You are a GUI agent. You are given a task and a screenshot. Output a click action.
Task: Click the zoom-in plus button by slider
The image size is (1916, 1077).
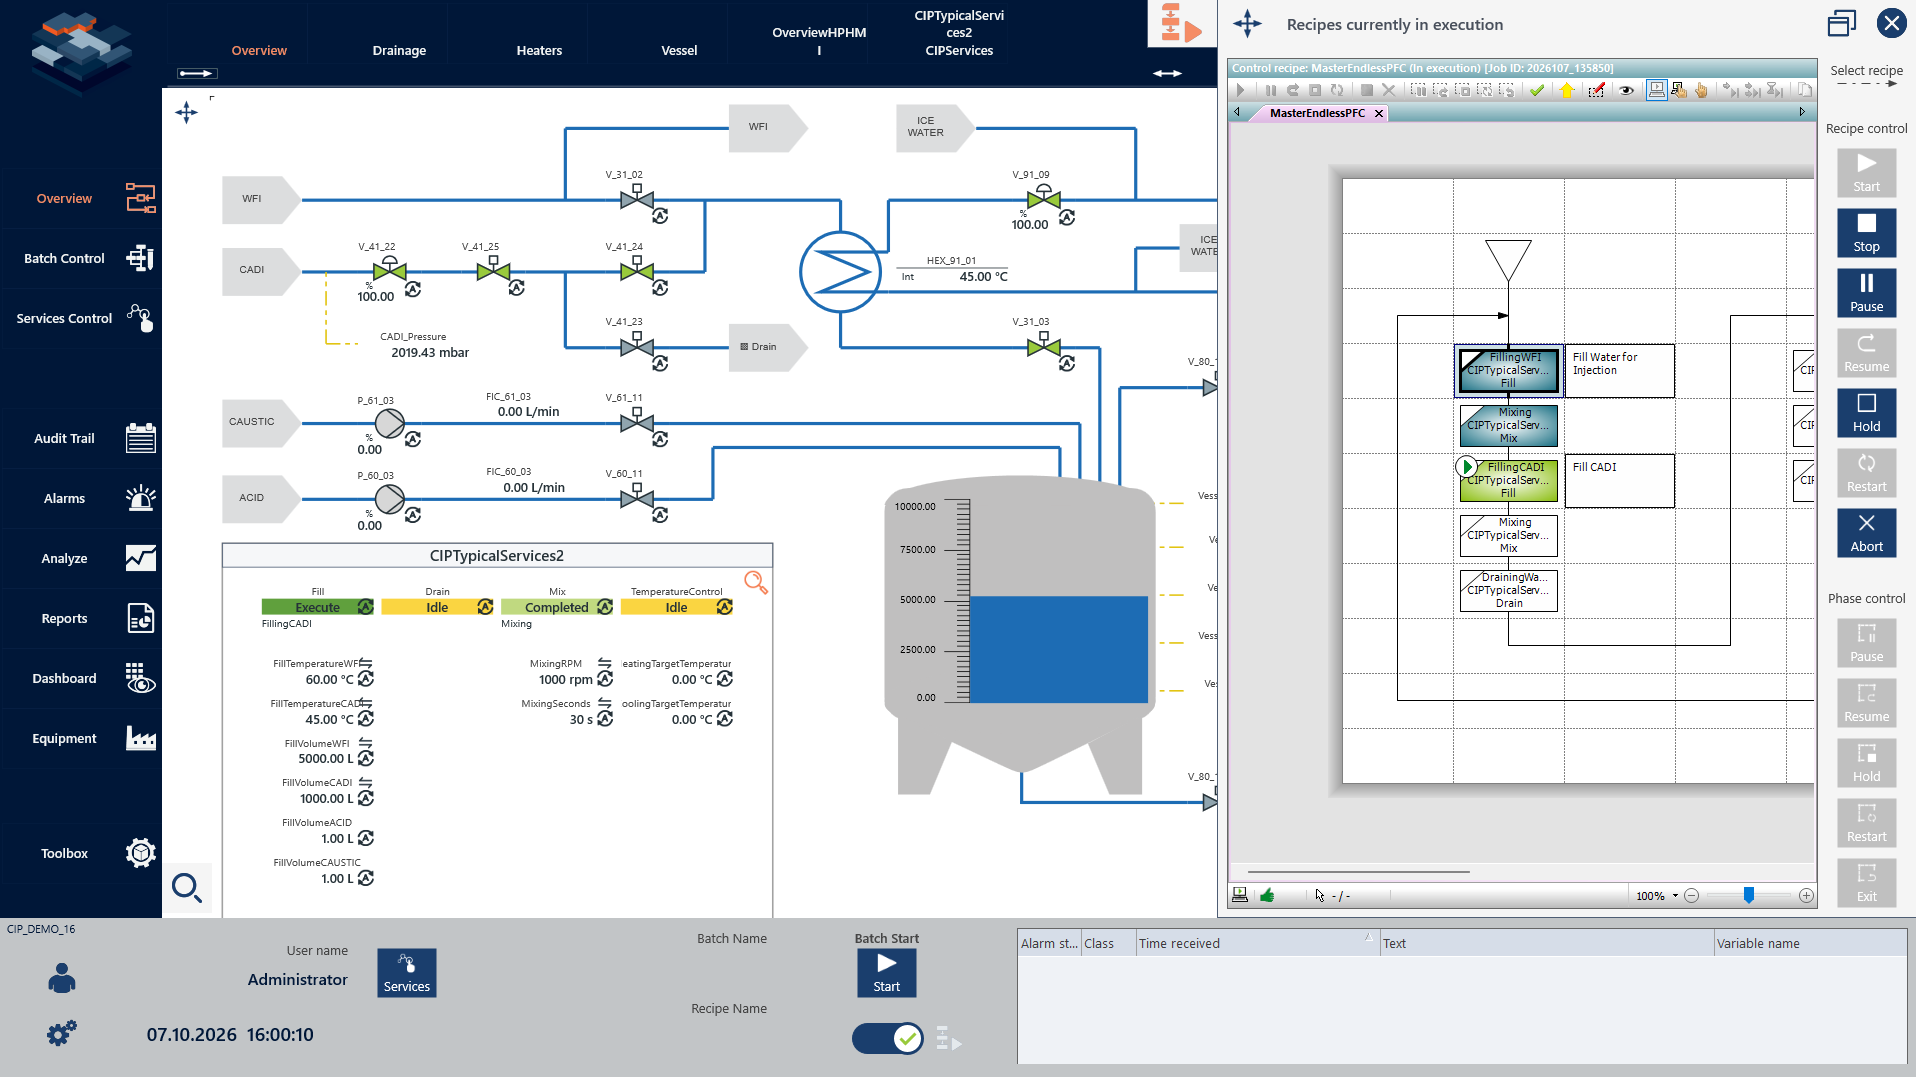tap(1806, 895)
